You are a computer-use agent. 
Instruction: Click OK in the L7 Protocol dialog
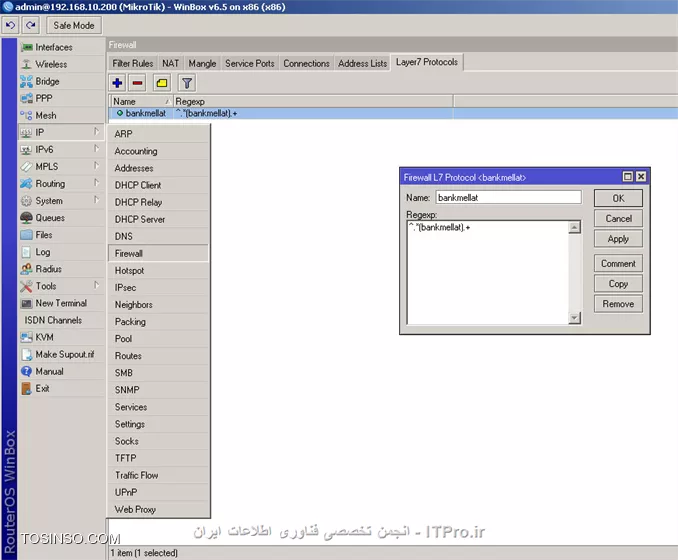618,198
